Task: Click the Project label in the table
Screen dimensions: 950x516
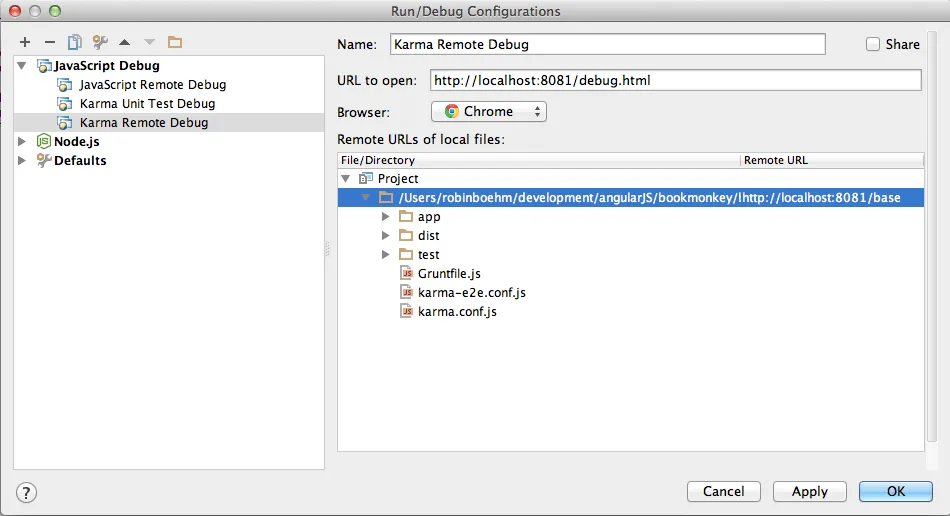Action: pyautogui.click(x=398, y=178)
